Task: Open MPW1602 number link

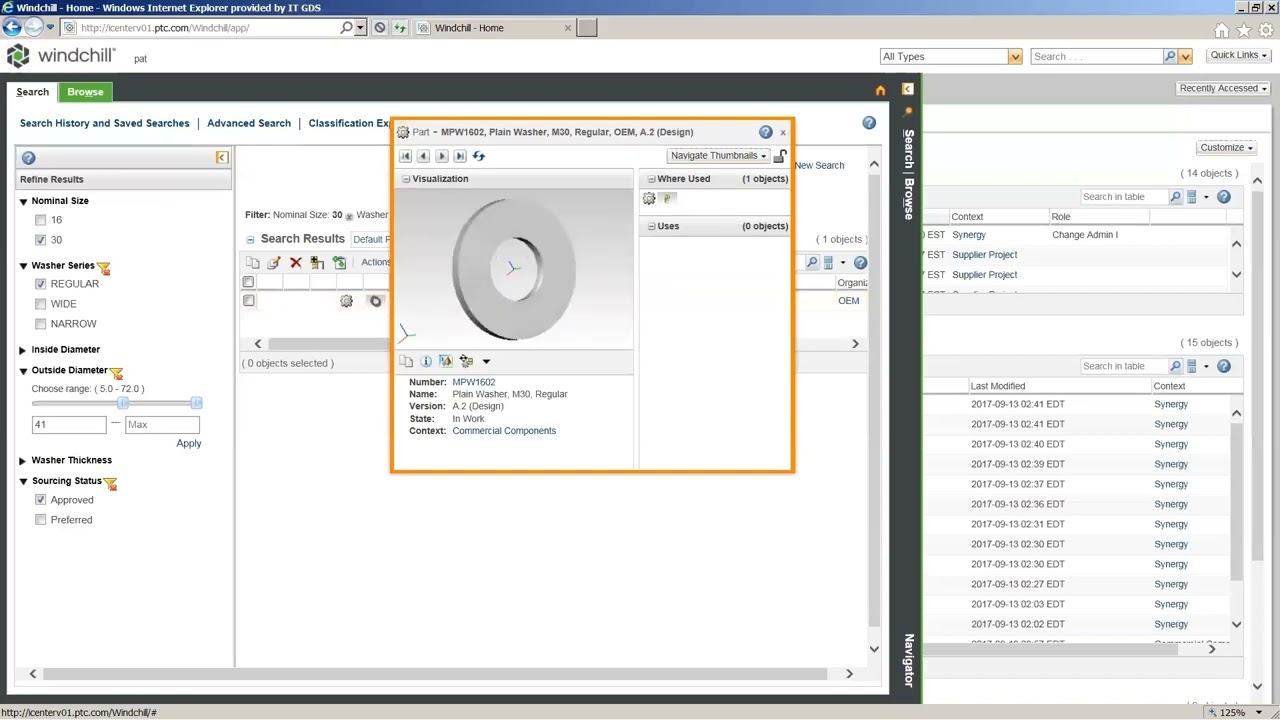Action: 473,382
